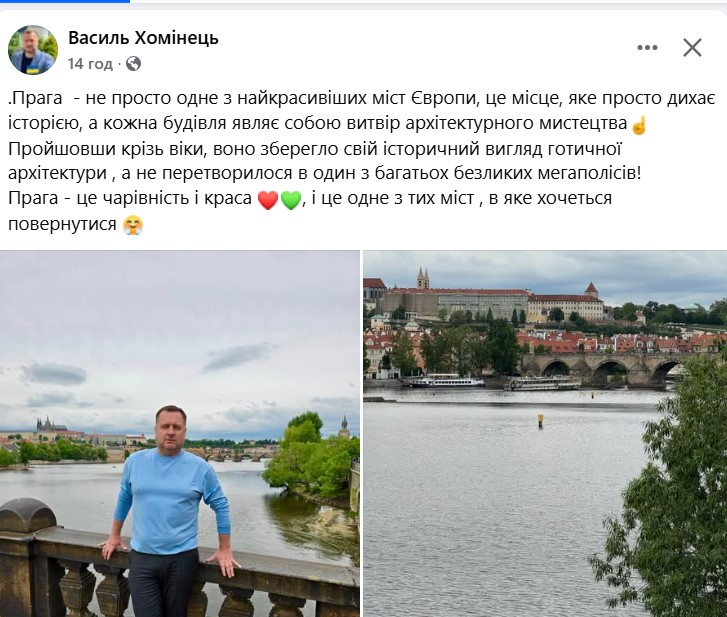Click the globe public privacy icon
727x617 pixels.
tap(133, 64)
